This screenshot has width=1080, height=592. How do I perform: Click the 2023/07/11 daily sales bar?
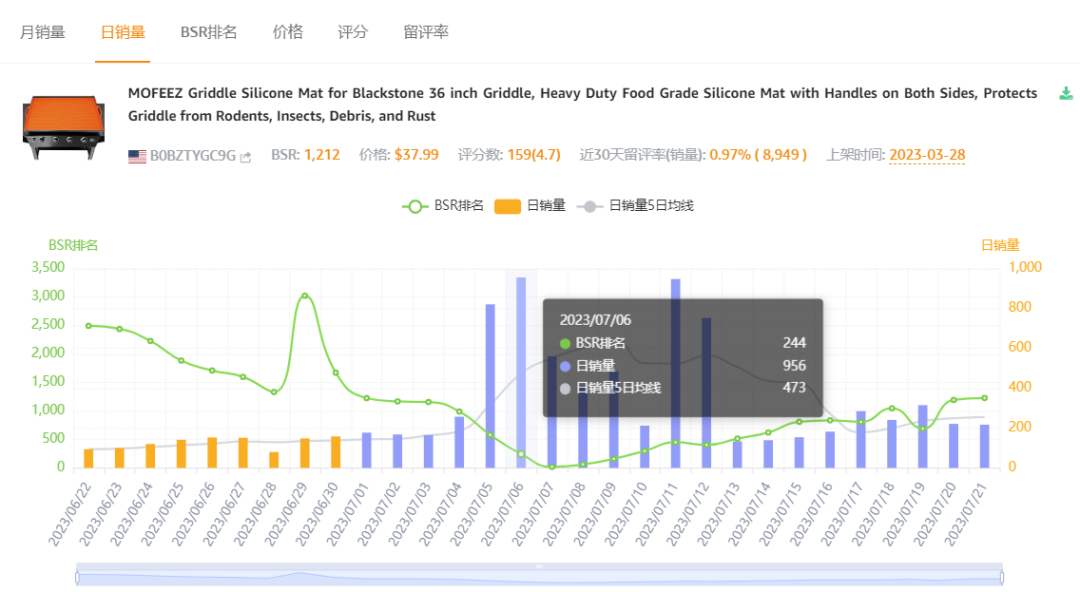(676, 373)
